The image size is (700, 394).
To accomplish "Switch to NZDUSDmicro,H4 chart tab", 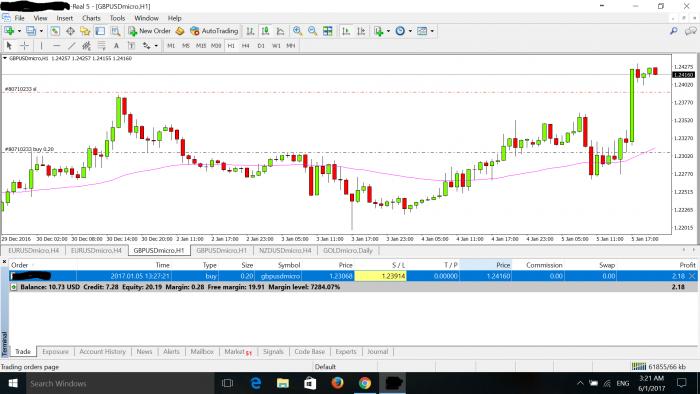I will tap(285, 250).
